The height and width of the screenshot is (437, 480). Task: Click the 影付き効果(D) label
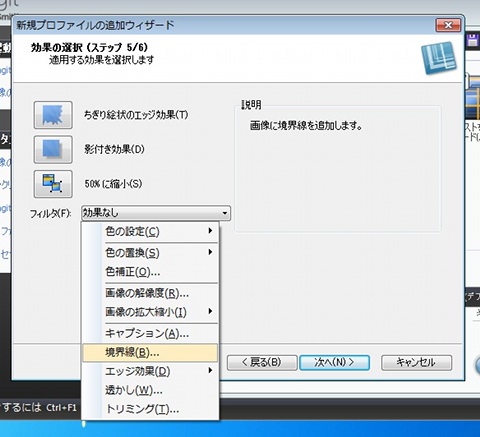point(114,149)
